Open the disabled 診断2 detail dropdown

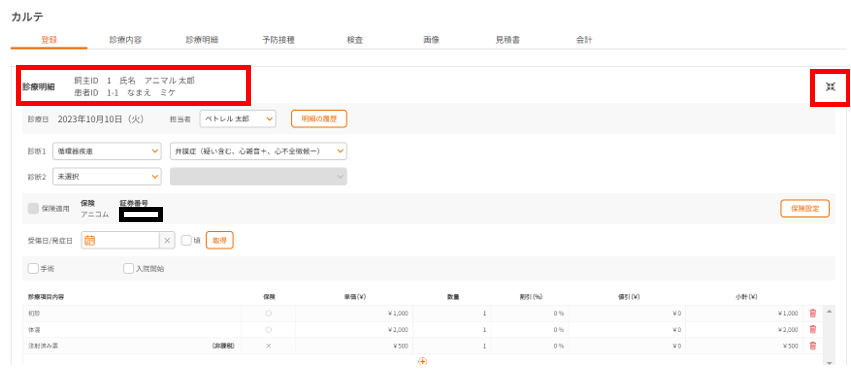[x=258, y=176]
